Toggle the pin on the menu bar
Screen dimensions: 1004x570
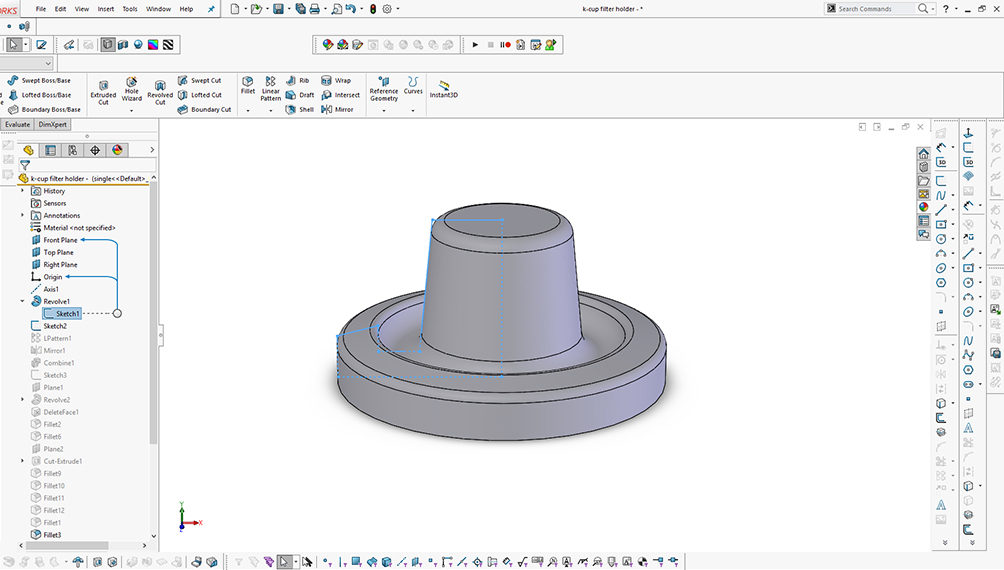click(211, 9)
